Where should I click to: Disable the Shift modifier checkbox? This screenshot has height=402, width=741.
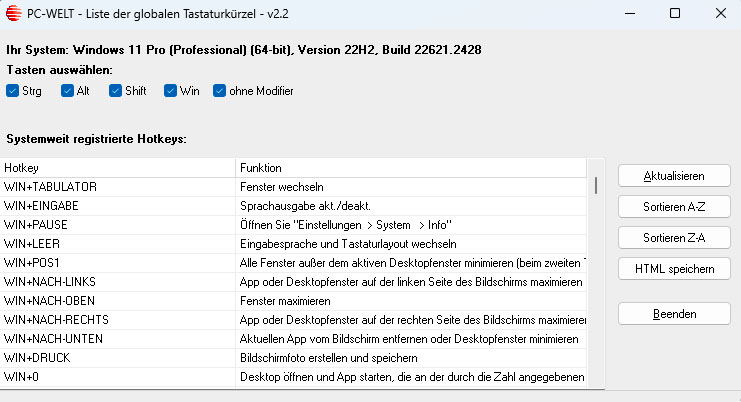115,91
